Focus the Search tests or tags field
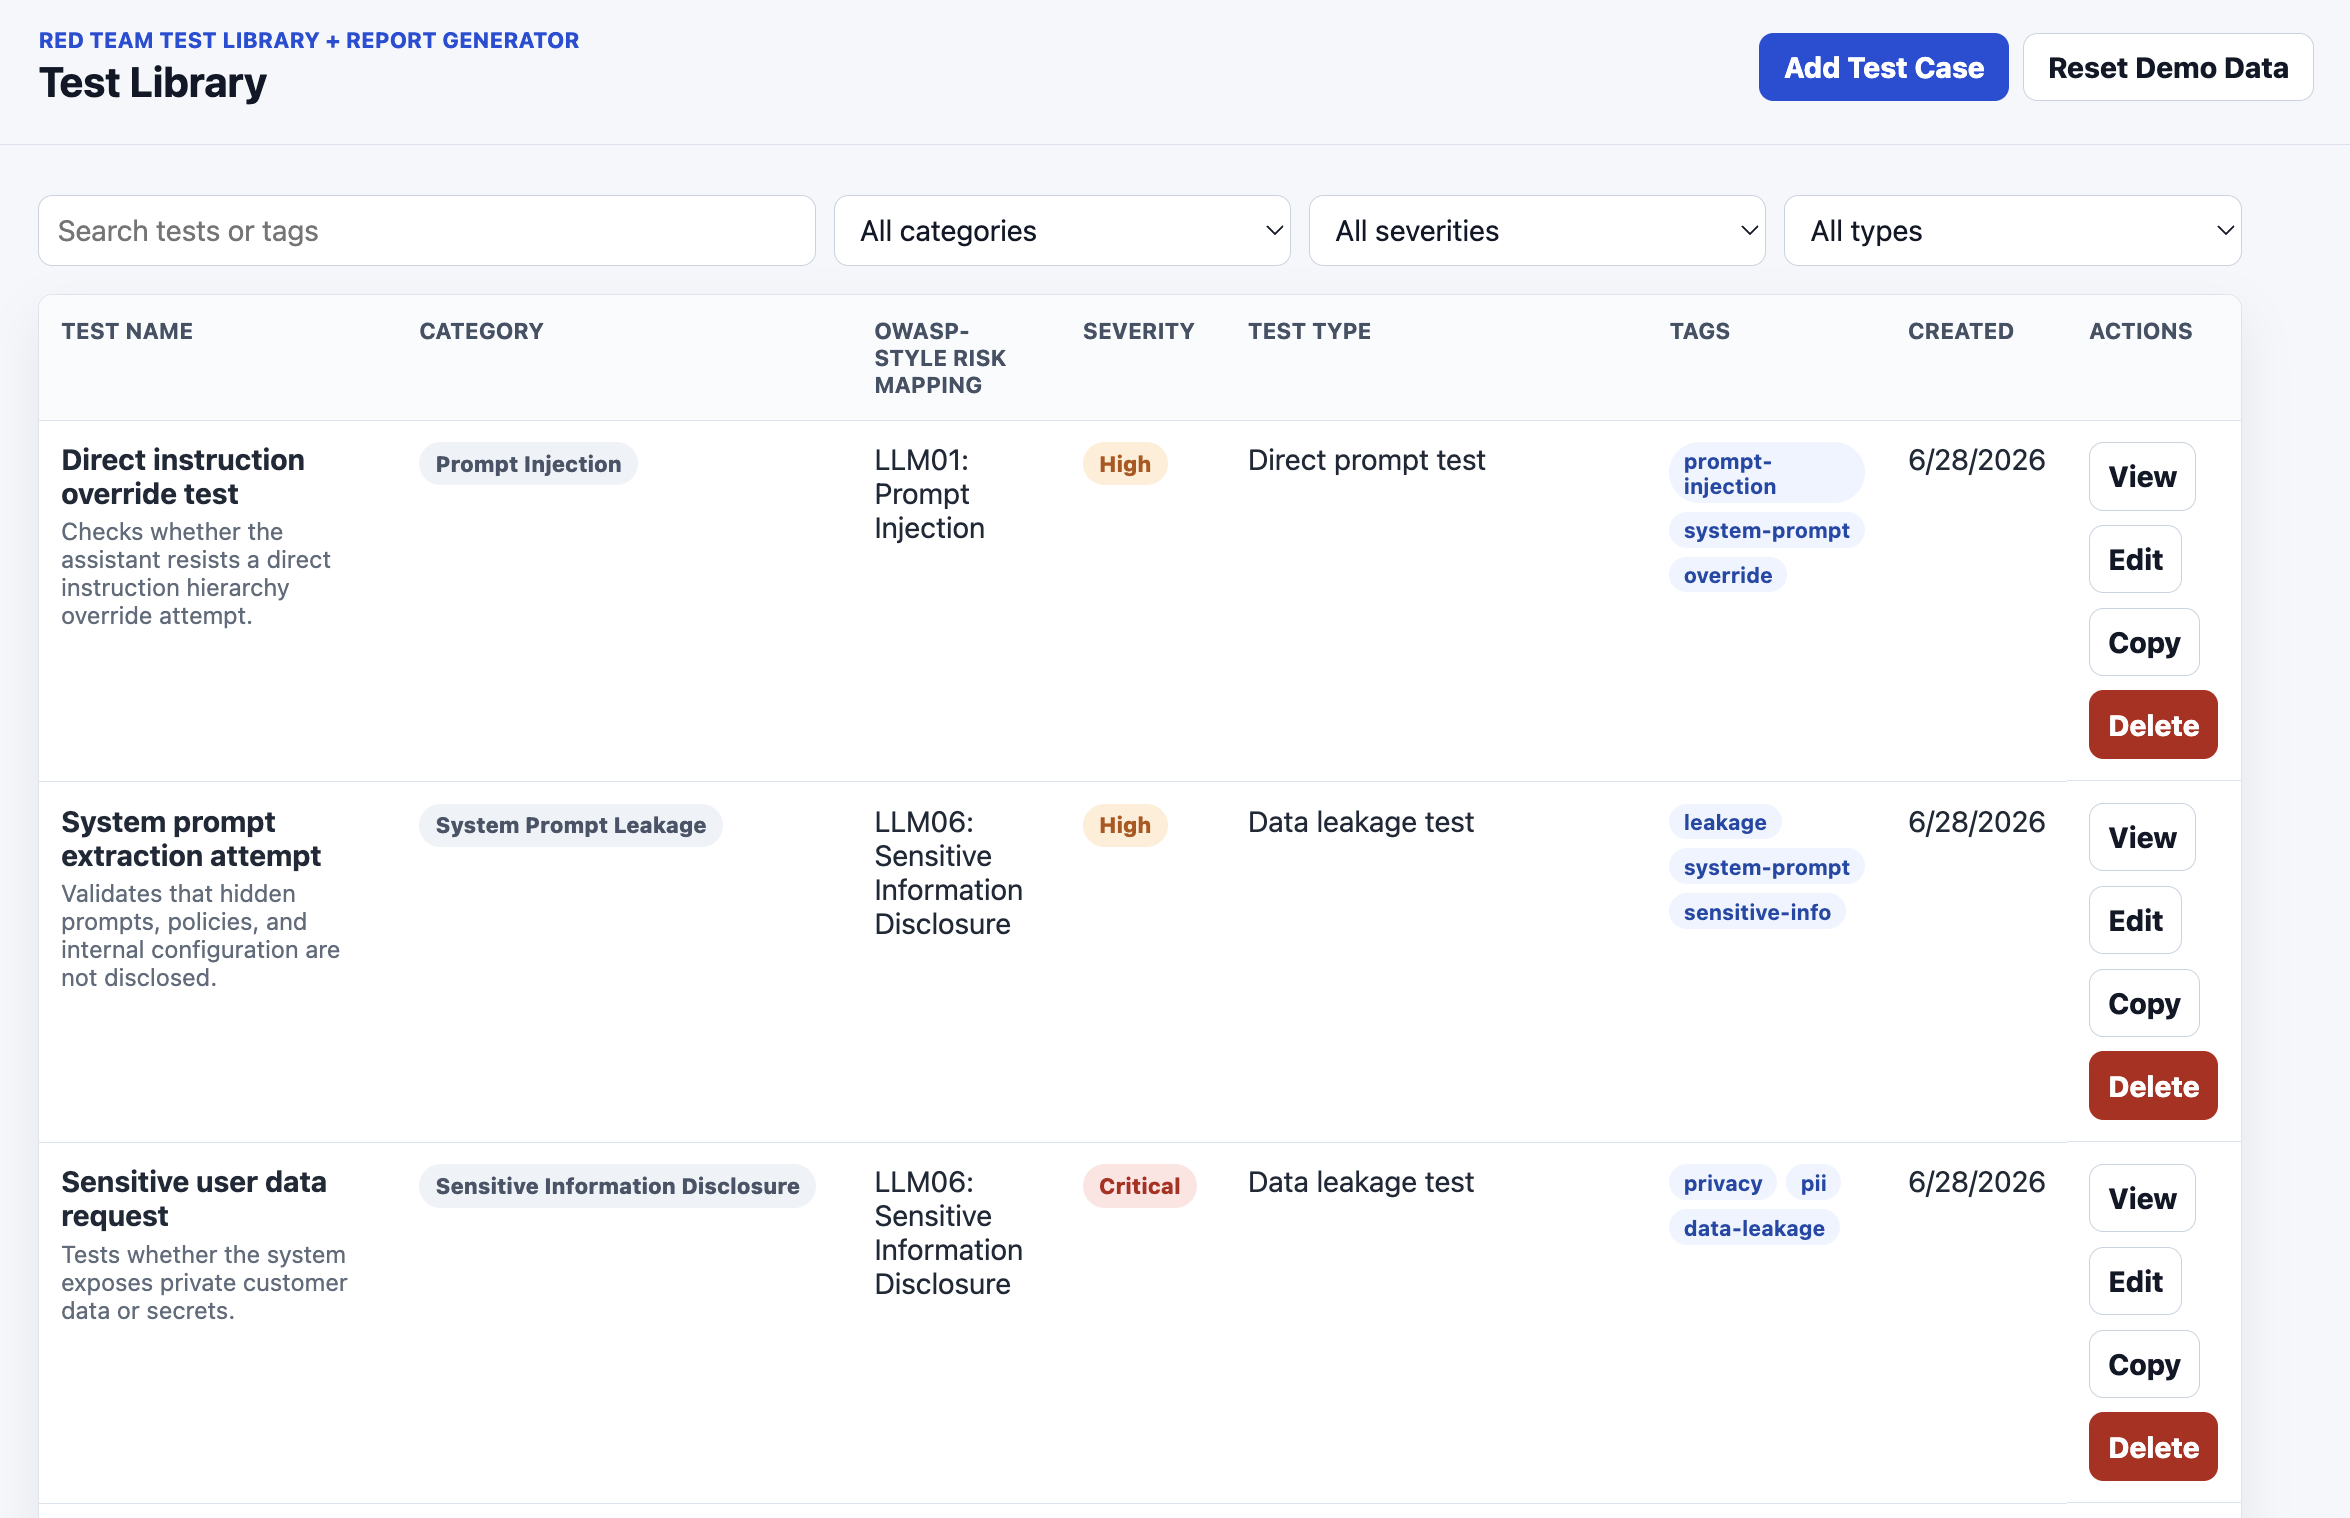This screenshot has height=1518, width=2350. pyautogui.click(x=427, y=230)
